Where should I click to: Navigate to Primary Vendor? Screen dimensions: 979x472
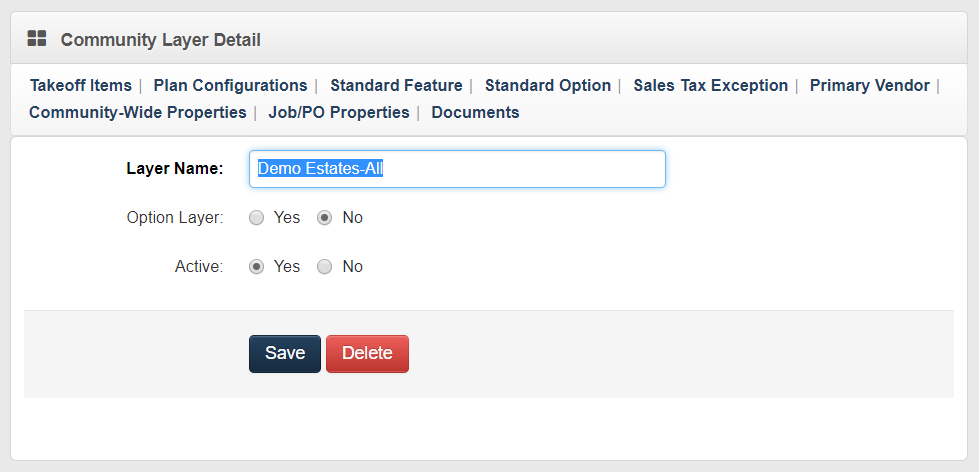point(869,86)
